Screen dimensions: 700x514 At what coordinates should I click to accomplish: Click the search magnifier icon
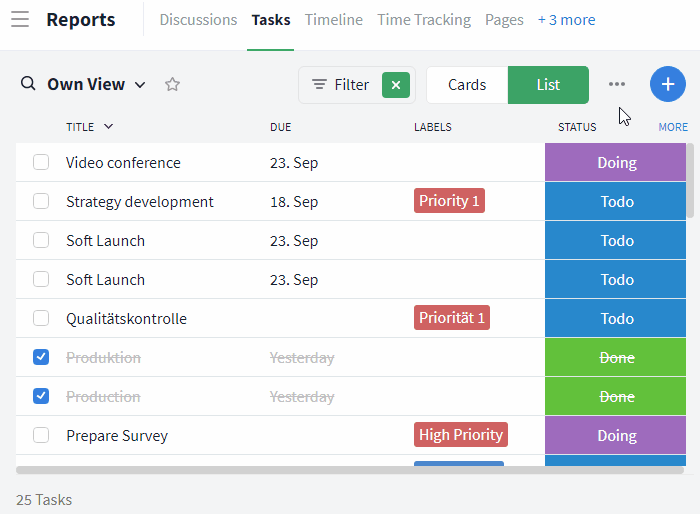tap(28, 84)
